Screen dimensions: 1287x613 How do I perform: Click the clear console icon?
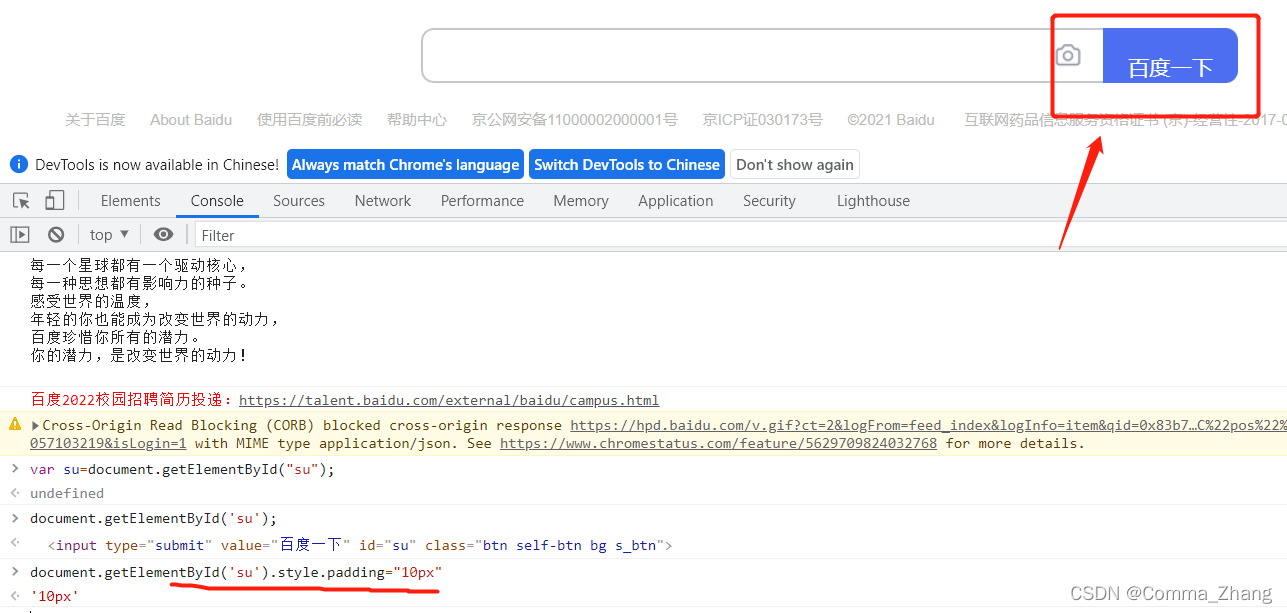(56, 234)
